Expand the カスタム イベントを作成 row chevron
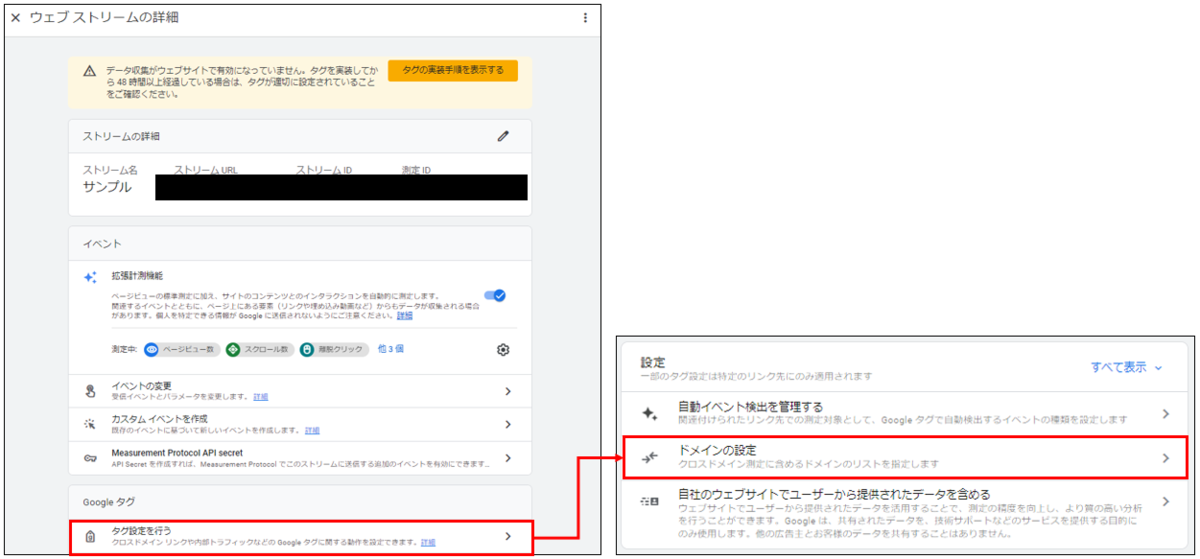The width and height of the screenshot is (1200, 559). click(x=508, y=425)
